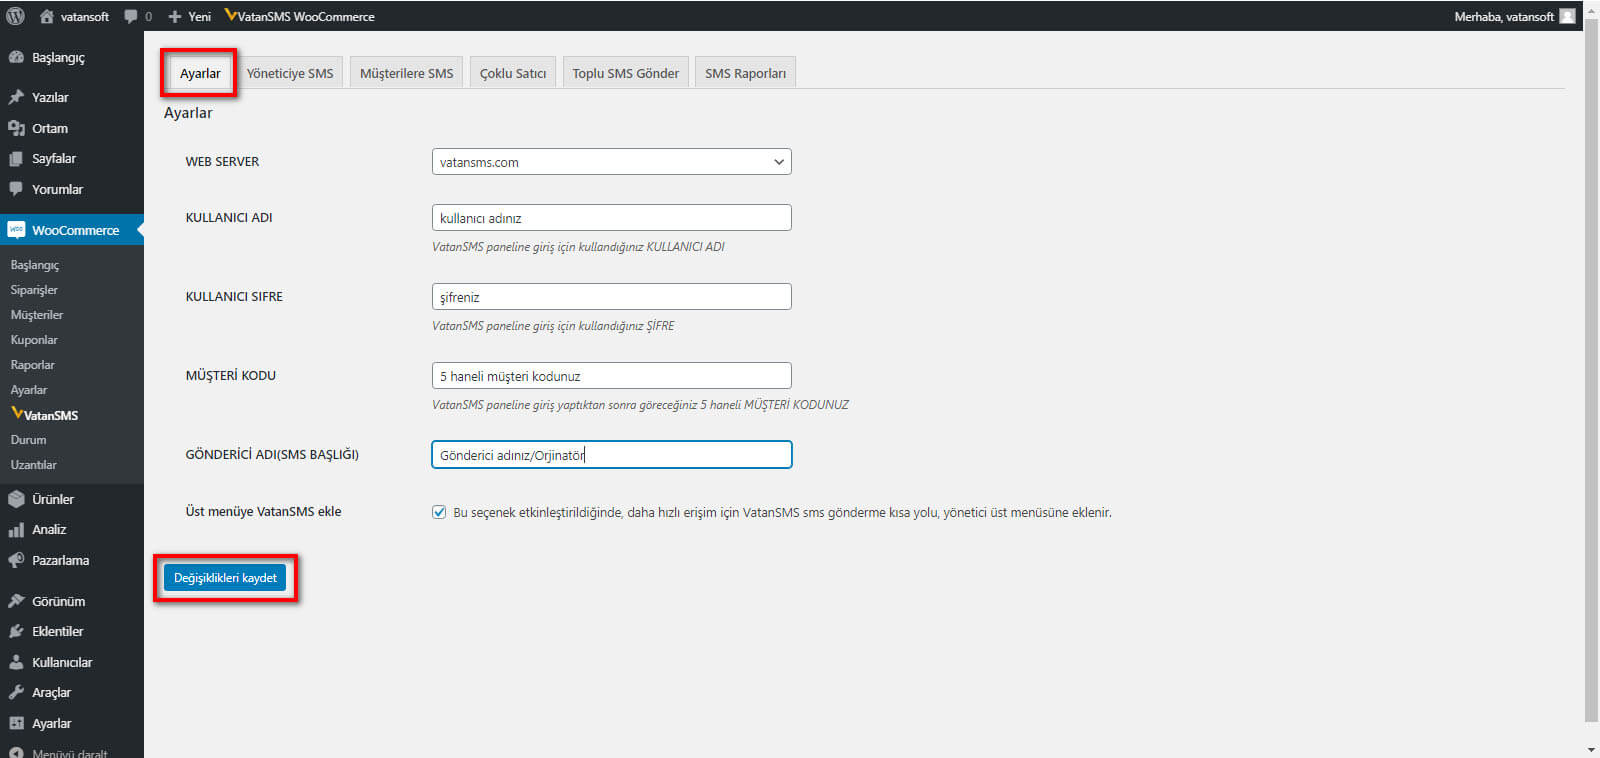
Task: Open the comments bubble icon
Action: point(131,17)
